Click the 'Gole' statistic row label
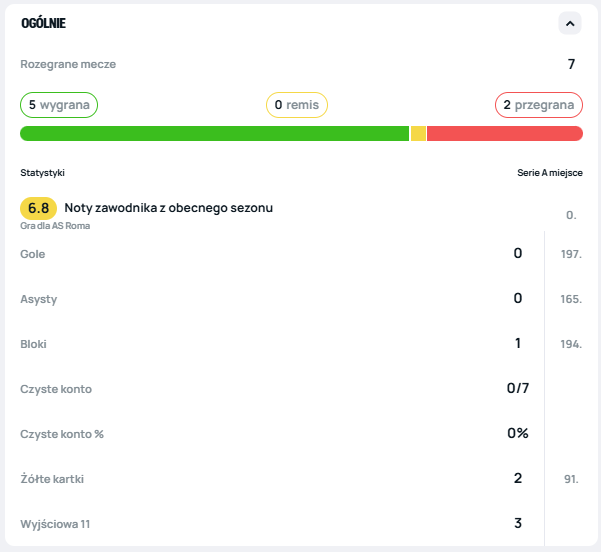Screen dimensions: 601x552 33,254
